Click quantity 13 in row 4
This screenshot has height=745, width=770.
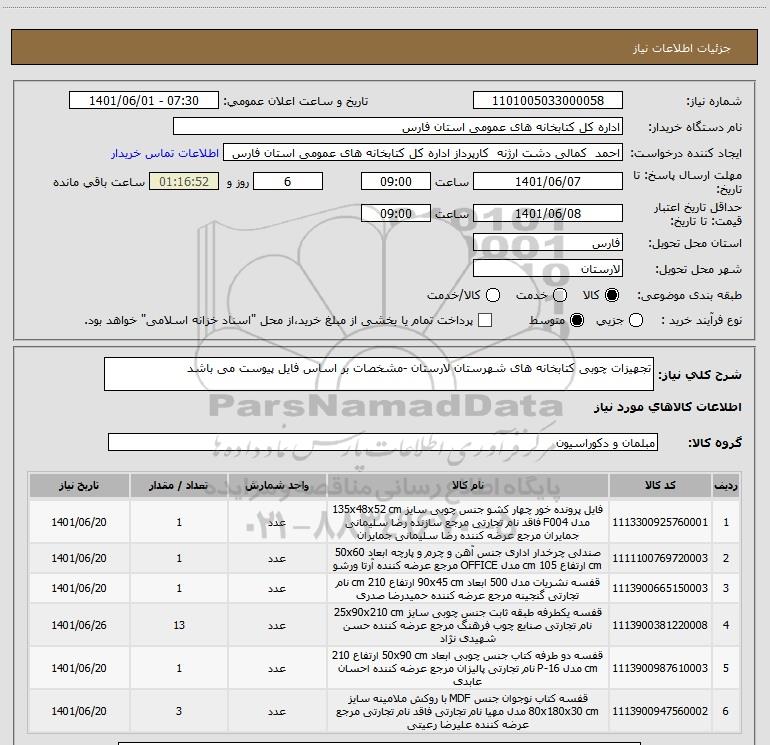pyautogui.click(x=179, y=625)
